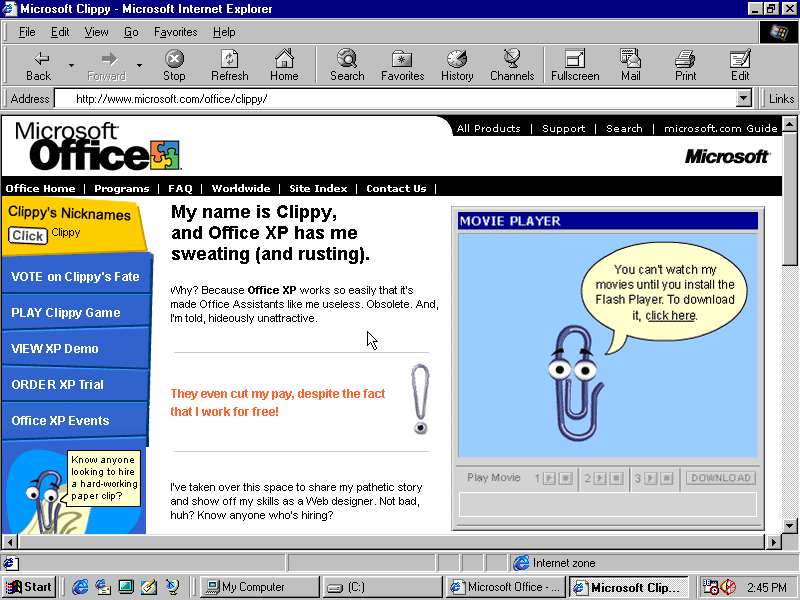
Task: Click the Edit toolbar button
Action: pos(740,66)
